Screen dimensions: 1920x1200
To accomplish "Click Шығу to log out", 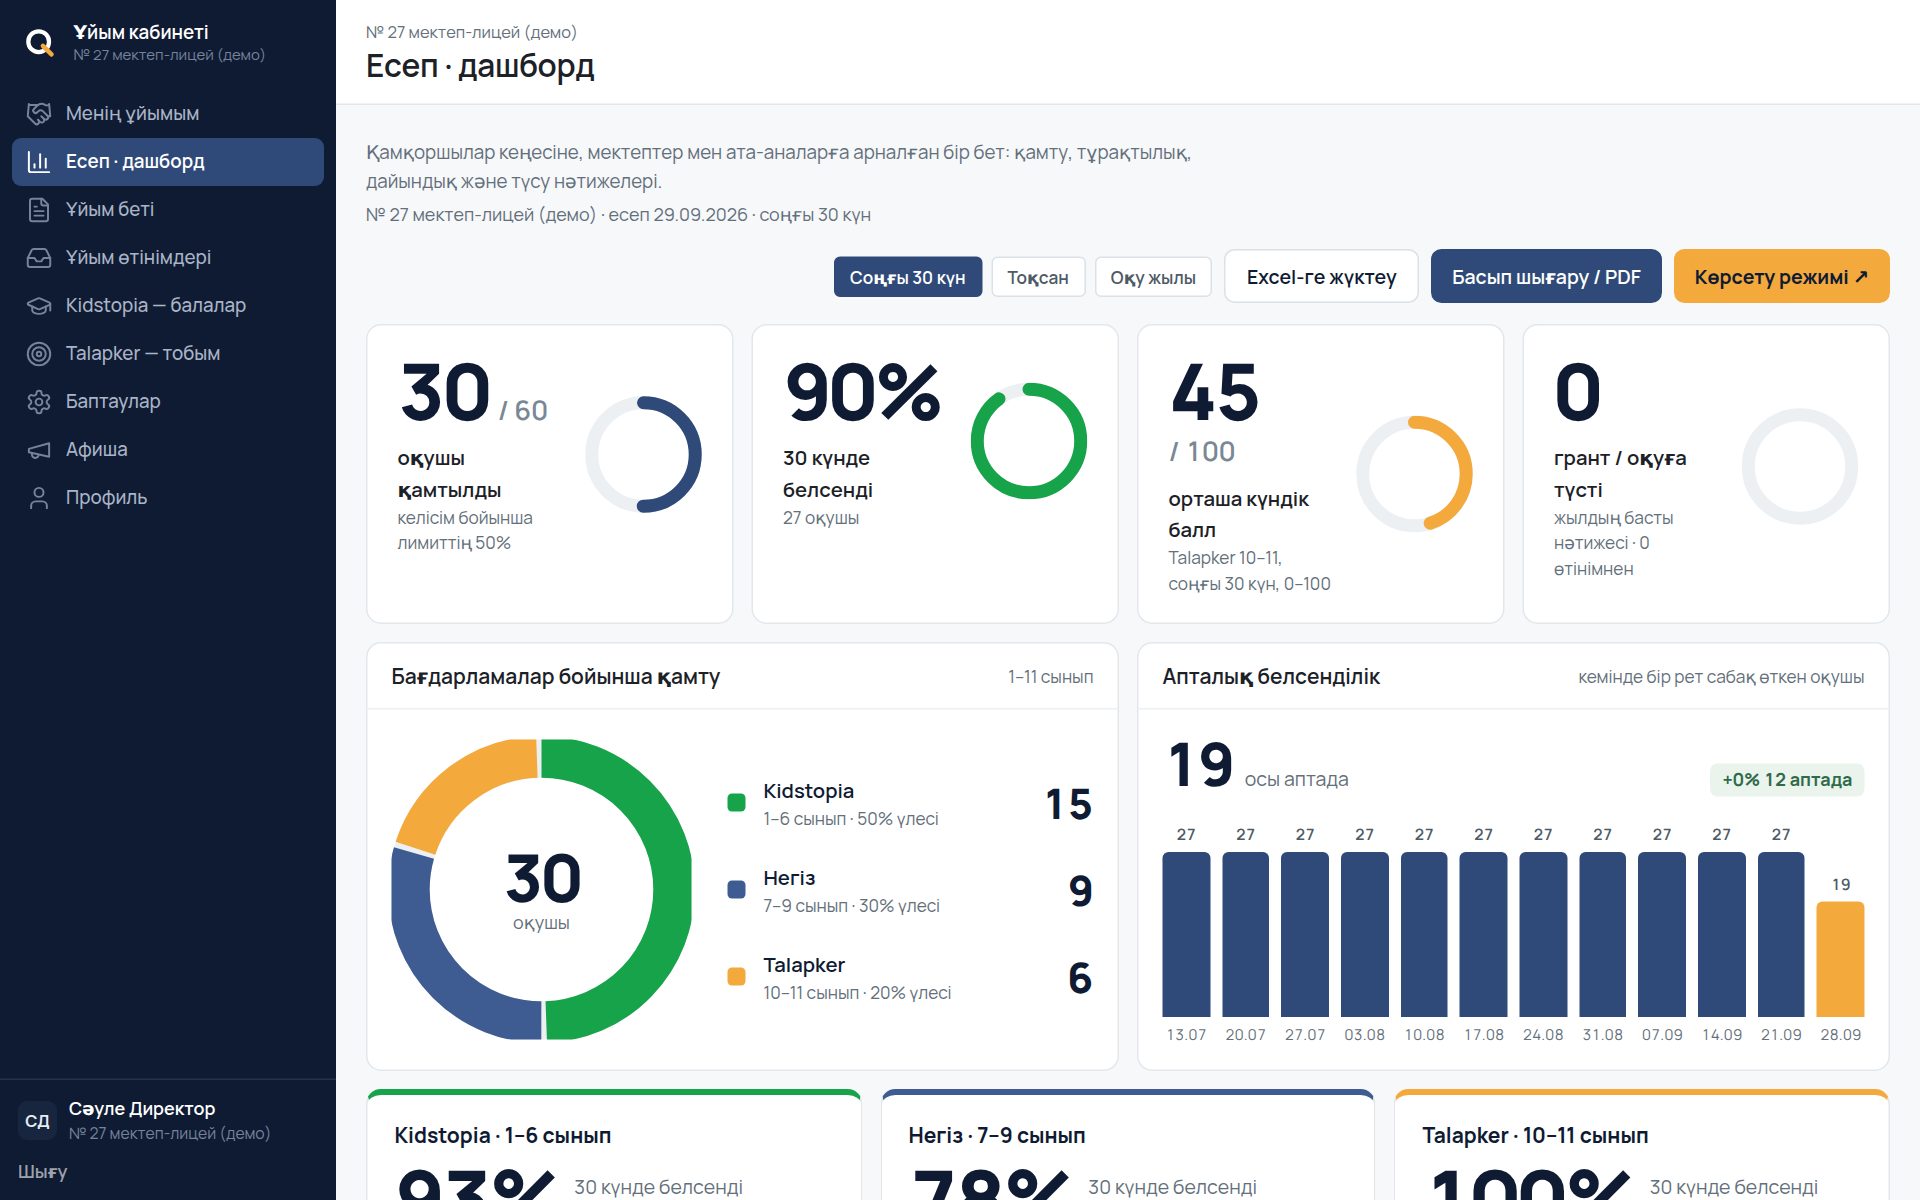I will (43, 1171).
